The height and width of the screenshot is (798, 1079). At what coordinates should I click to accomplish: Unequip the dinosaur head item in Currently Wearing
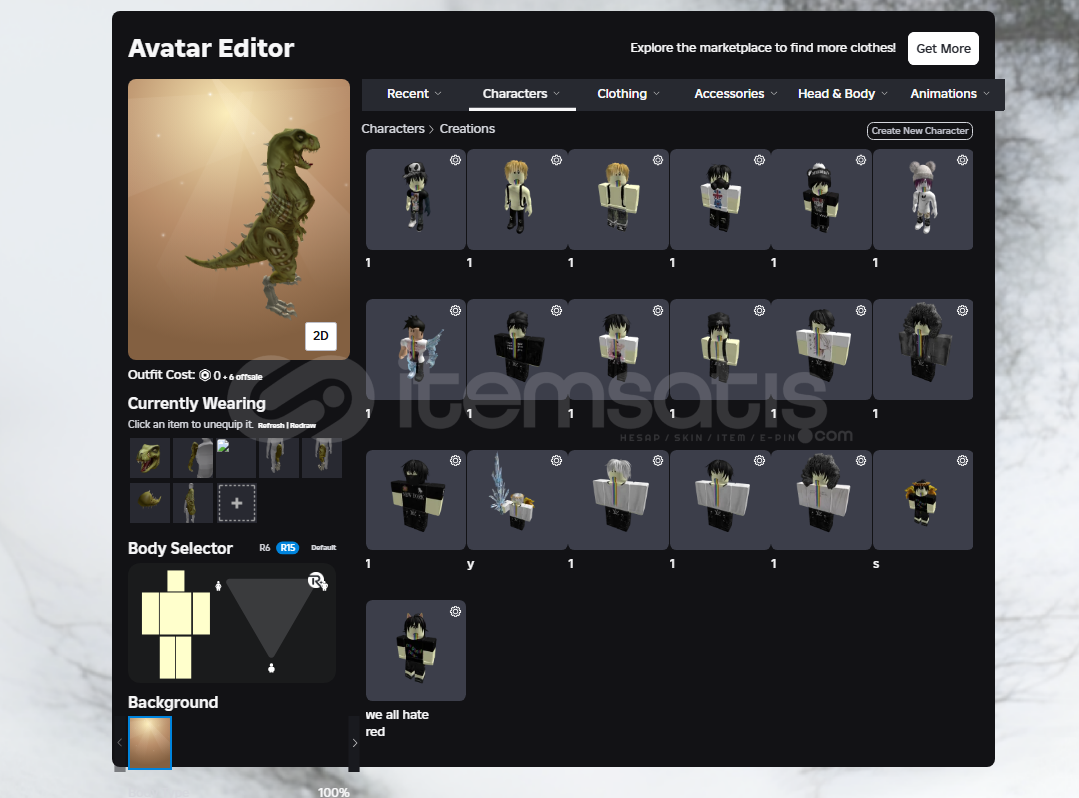(150, 457)
